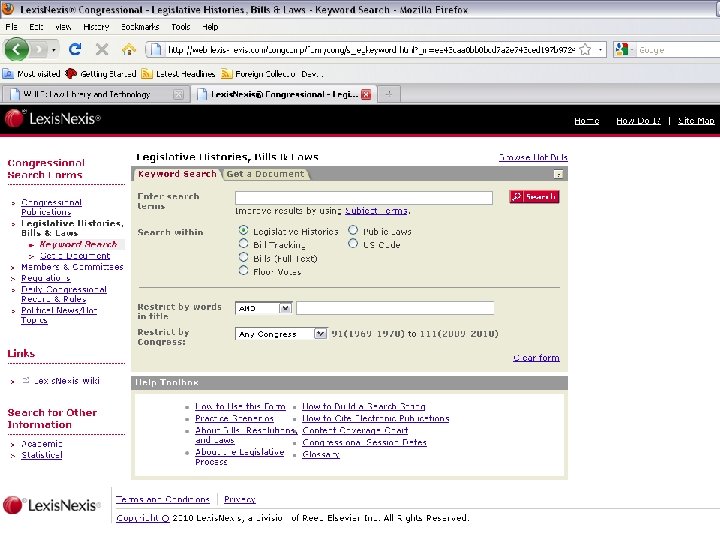Open the Bookmarks menu
The height and width of the screenshot is (540, 720).
[x=140, y=27]
